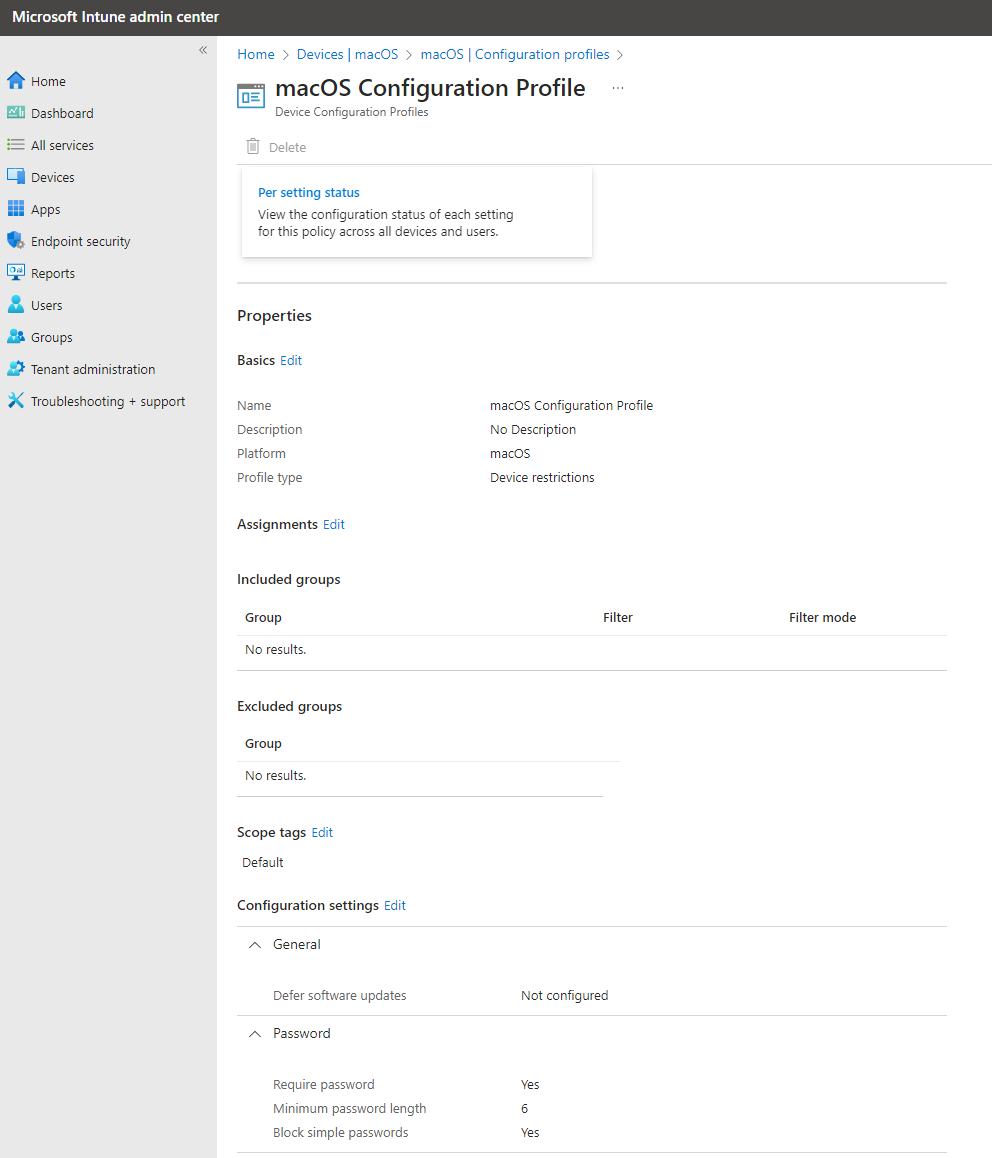
Task: Collapse the Password settings section
Action: click(254, 1033)
